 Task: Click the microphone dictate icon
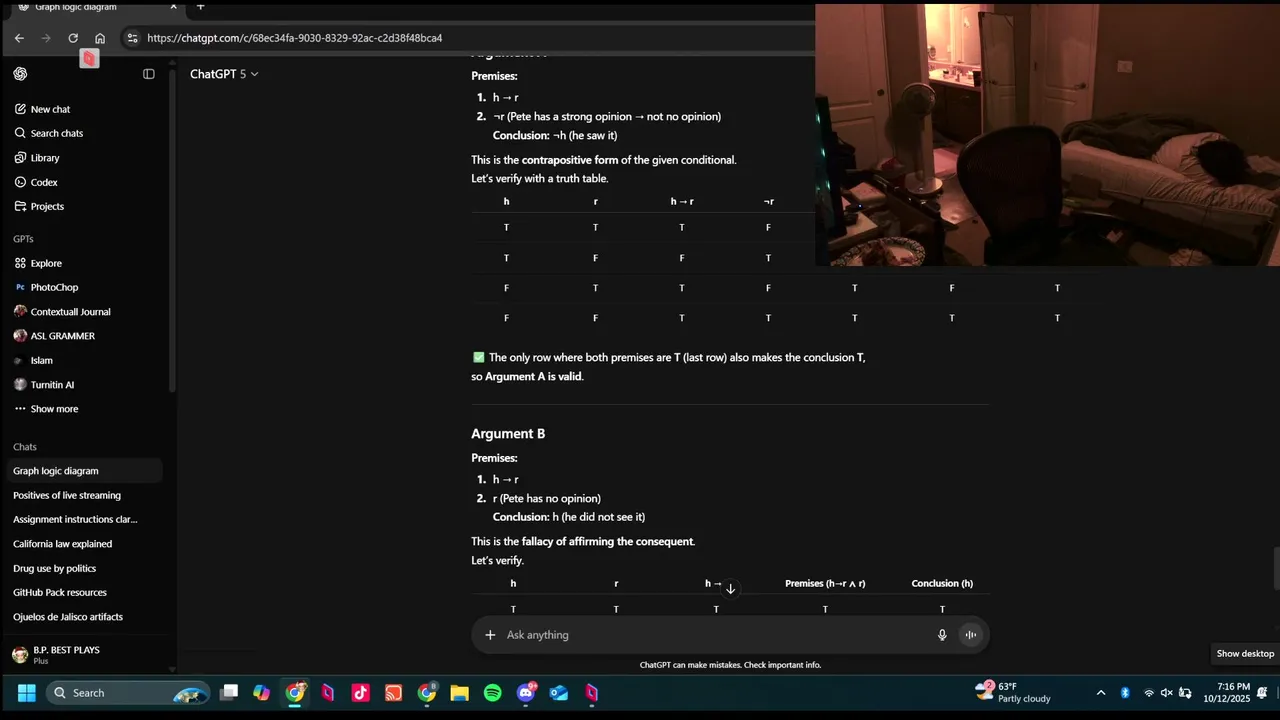[x=942, y=635]
